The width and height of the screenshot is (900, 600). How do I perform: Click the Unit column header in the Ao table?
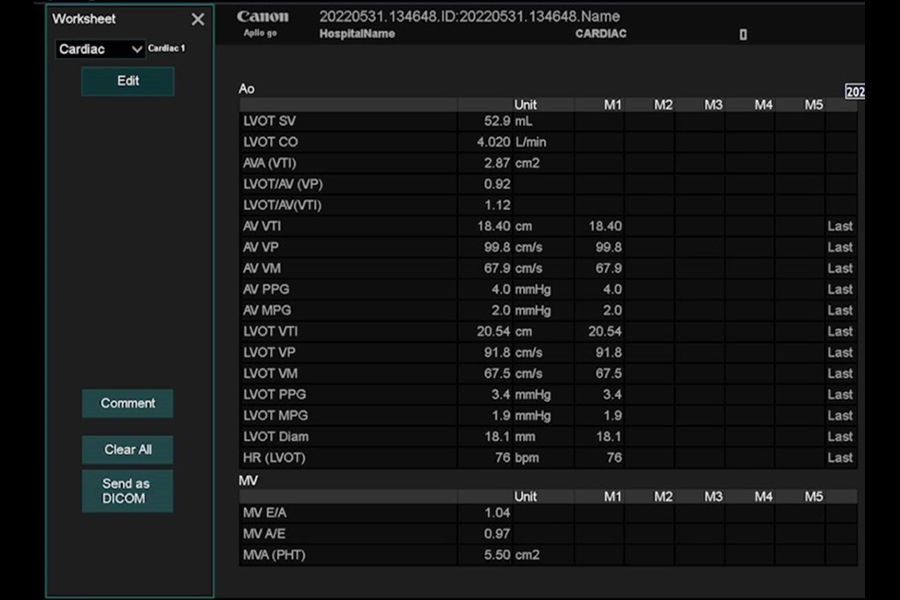point(525,105)
